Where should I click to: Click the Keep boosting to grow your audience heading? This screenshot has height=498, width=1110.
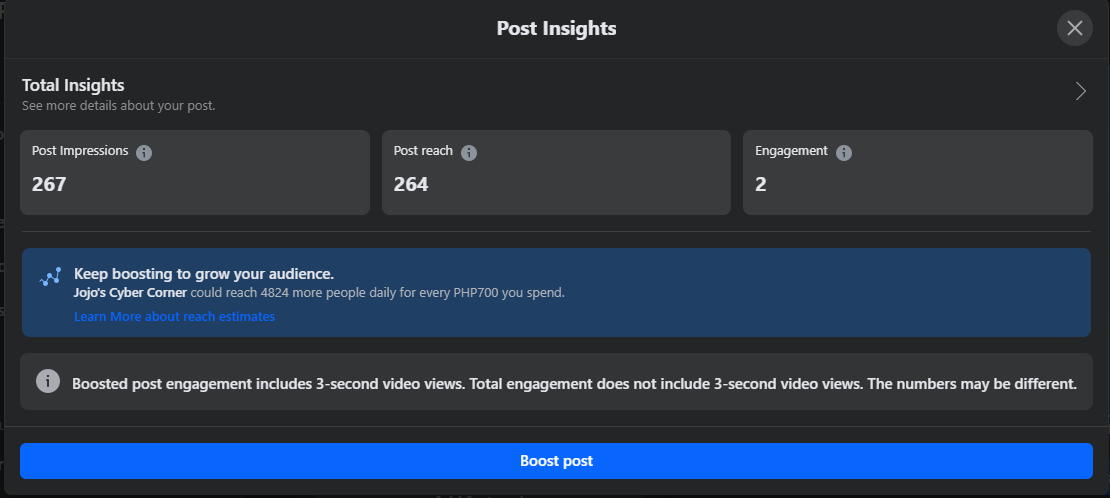tap(203, 273)
